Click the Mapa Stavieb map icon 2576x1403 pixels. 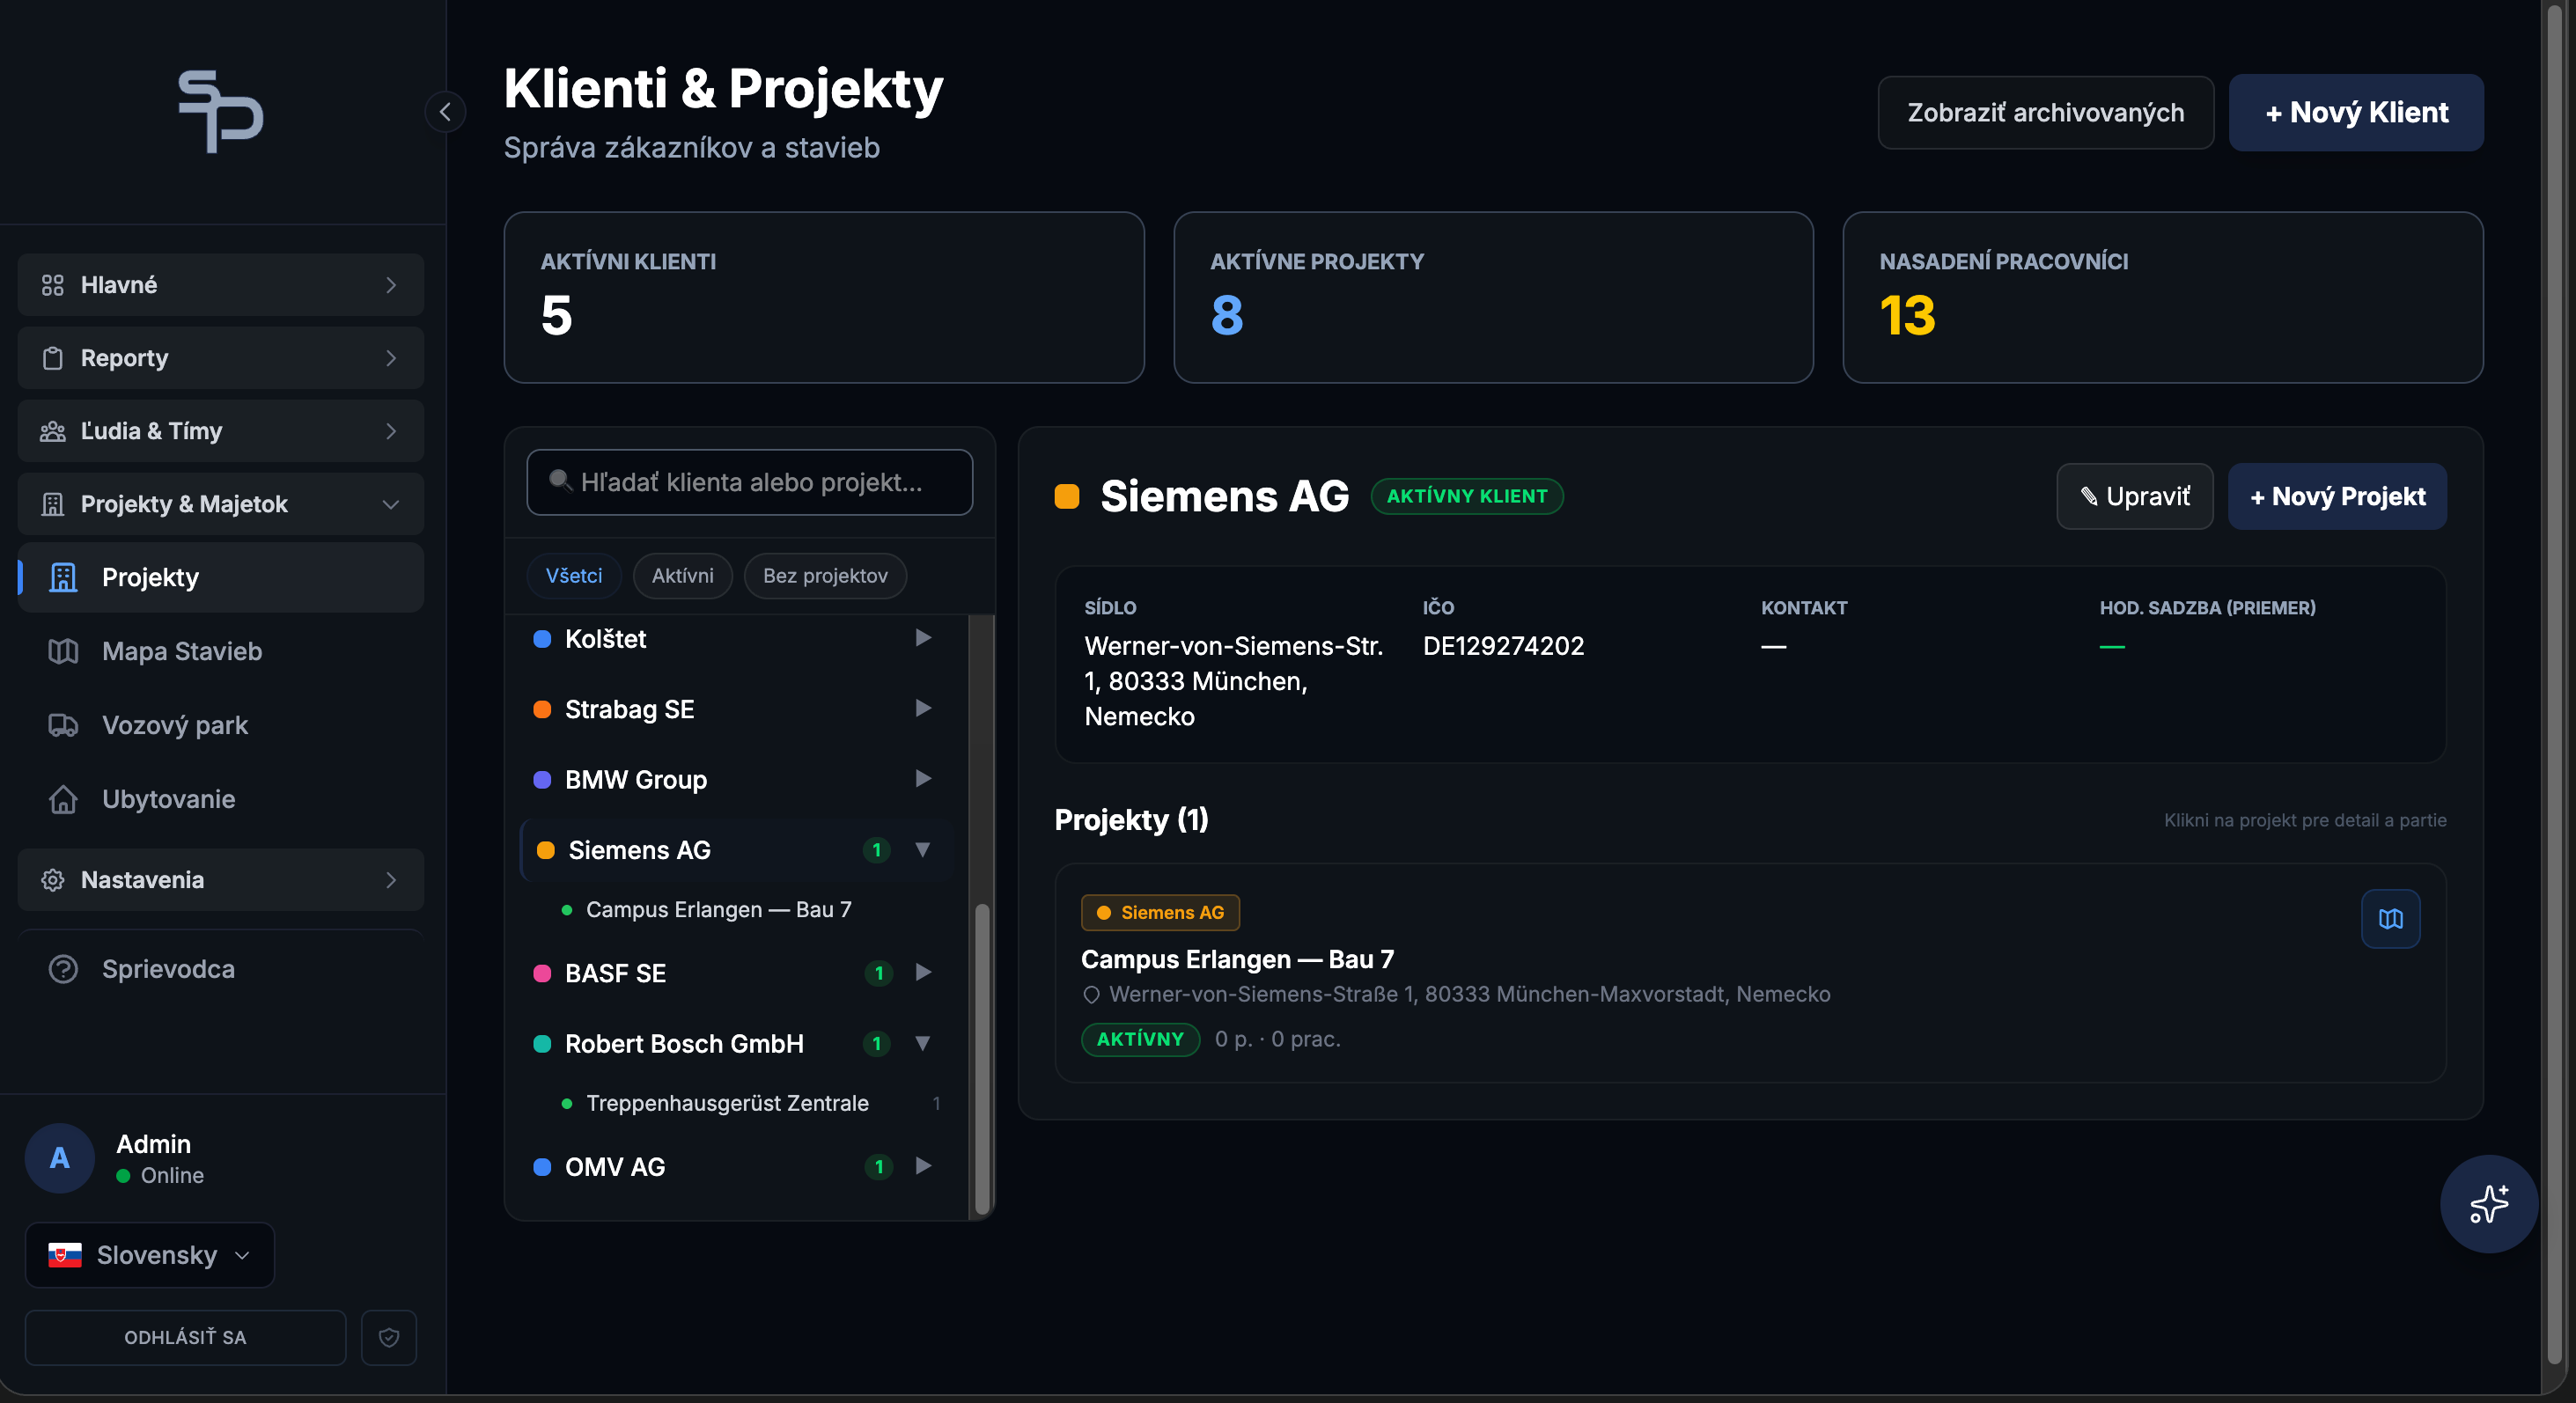(63, 651)
